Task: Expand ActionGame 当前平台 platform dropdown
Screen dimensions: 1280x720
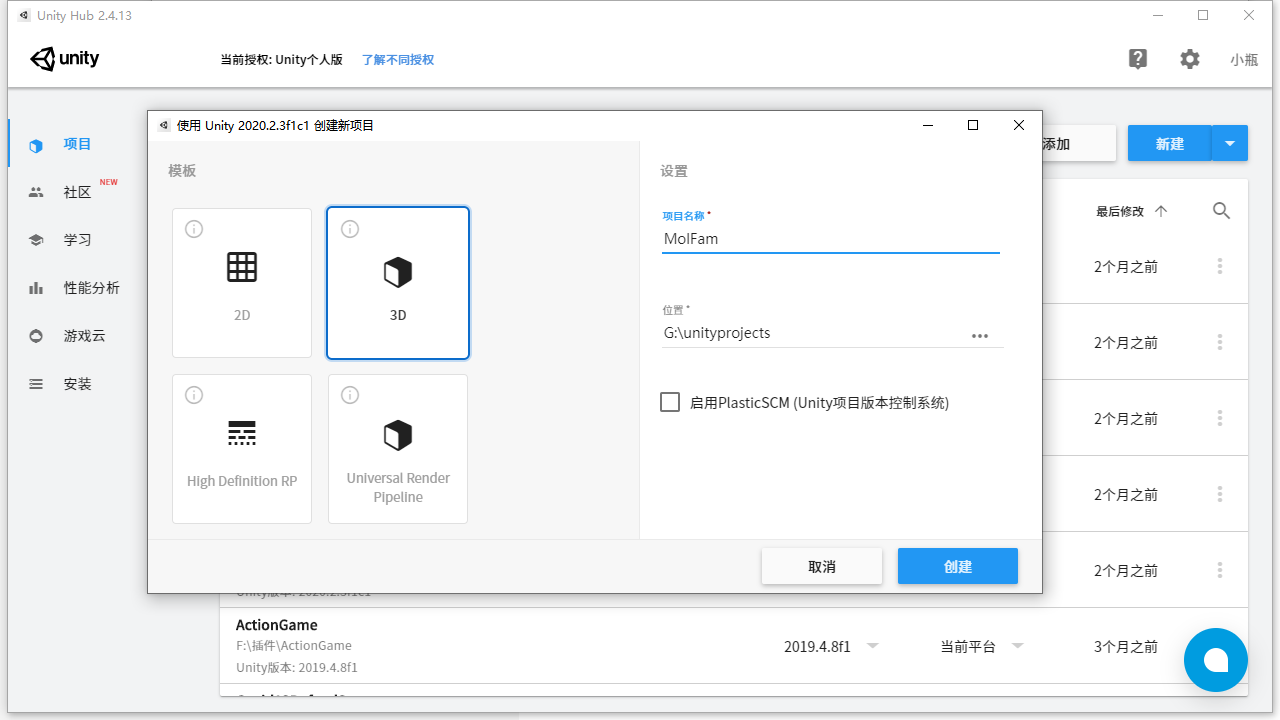Action: pyautogui.click(x=1018, y=646)
